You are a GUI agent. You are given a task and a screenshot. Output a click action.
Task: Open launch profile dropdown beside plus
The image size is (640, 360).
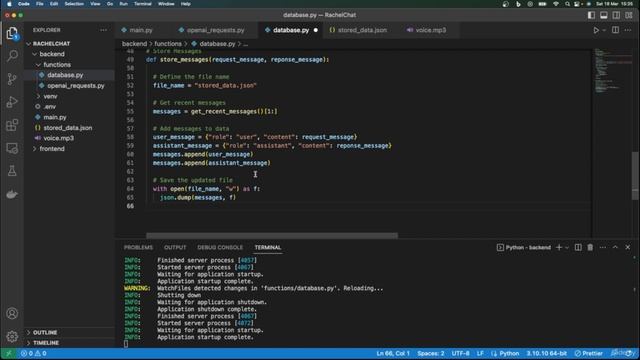pyautogui.click(x=567, y=248)
